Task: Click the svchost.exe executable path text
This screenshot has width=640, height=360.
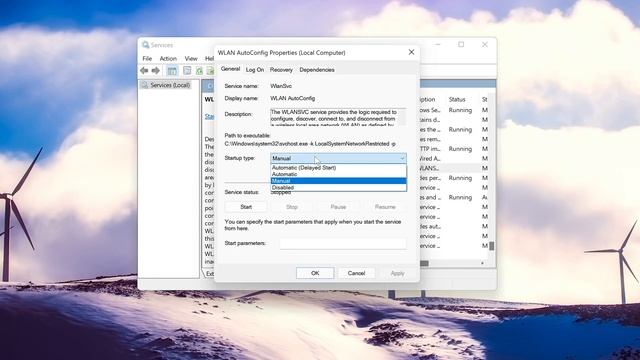Action: [310, 144]
